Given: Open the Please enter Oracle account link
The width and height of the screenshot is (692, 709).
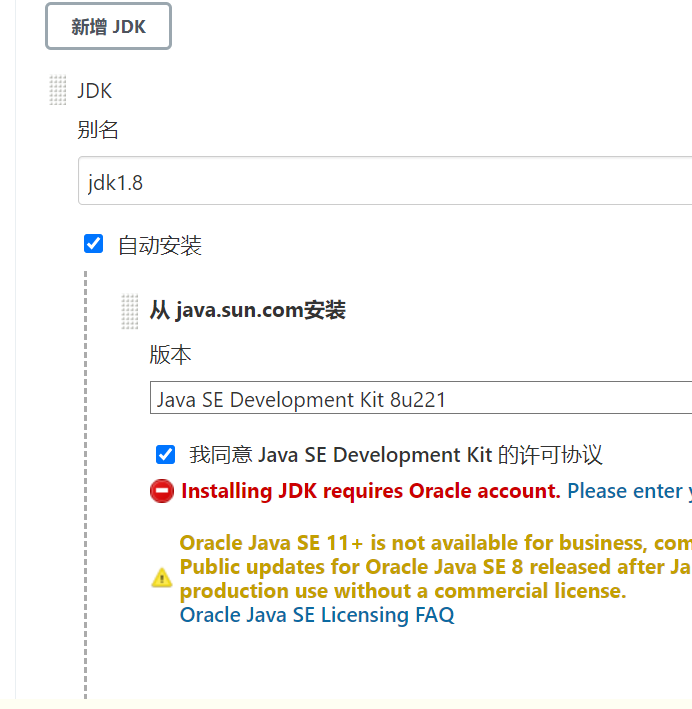Looking at the screenshot, I should pos(630,491).
